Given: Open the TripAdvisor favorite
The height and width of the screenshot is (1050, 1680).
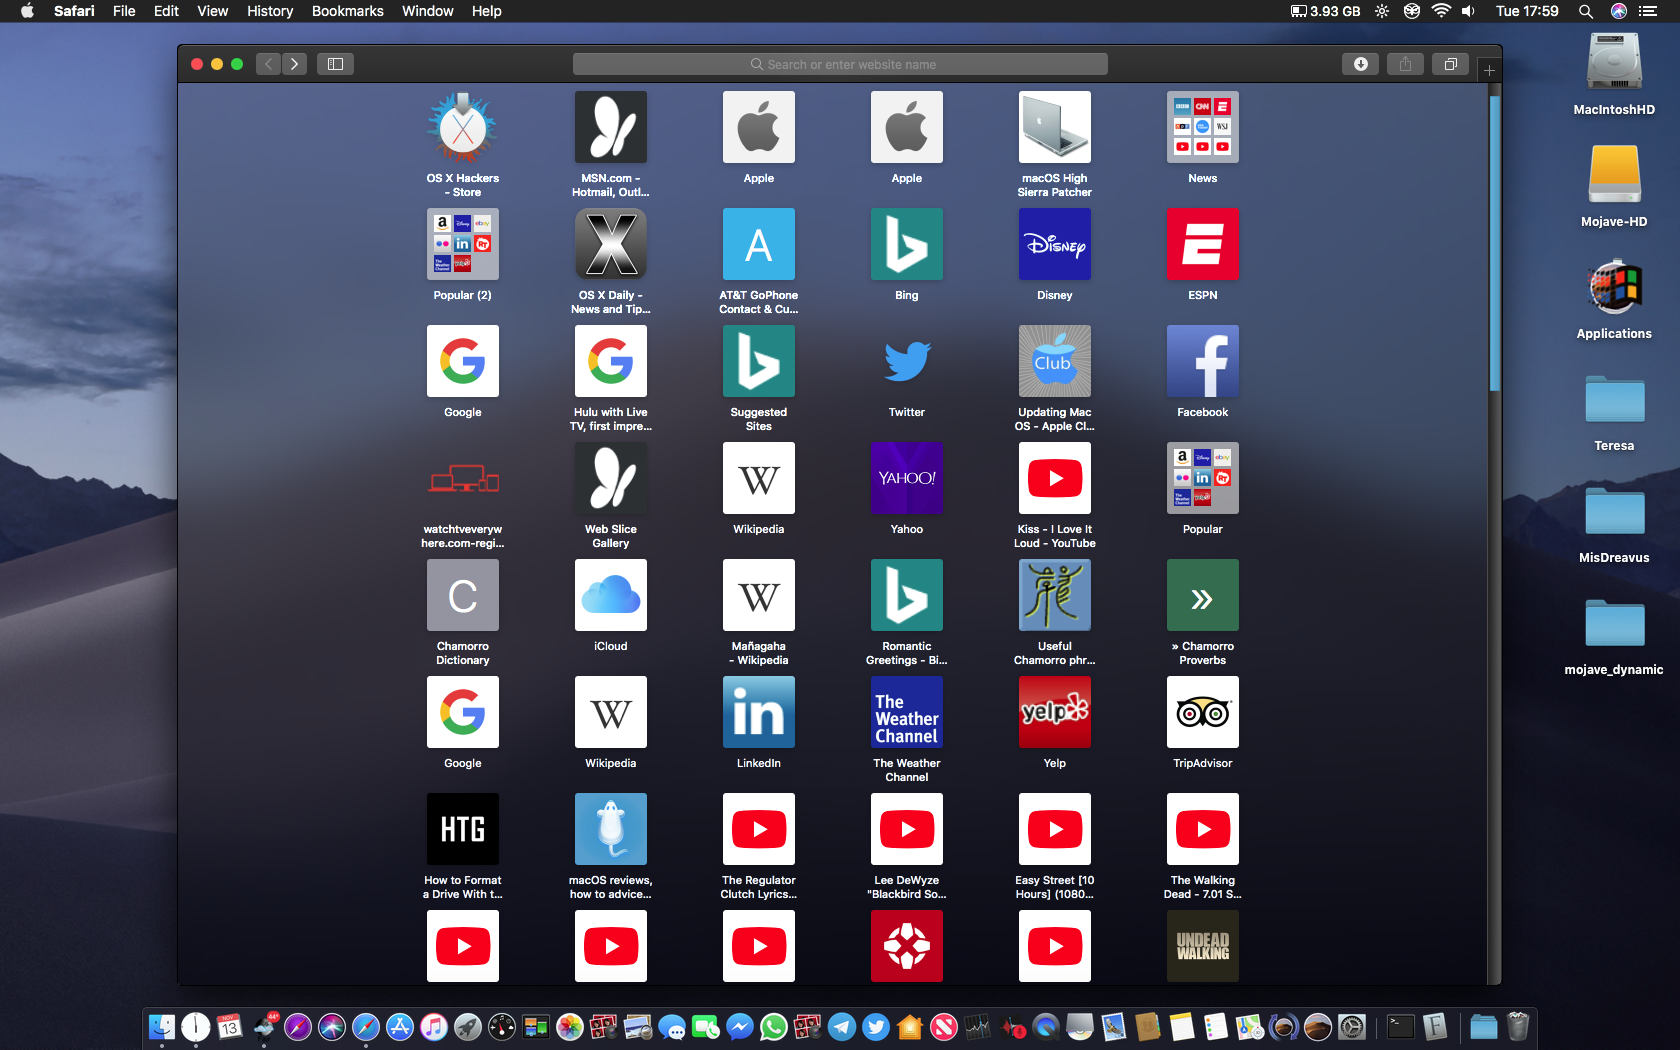Looking at the screenshot, I should [1203, 712].
